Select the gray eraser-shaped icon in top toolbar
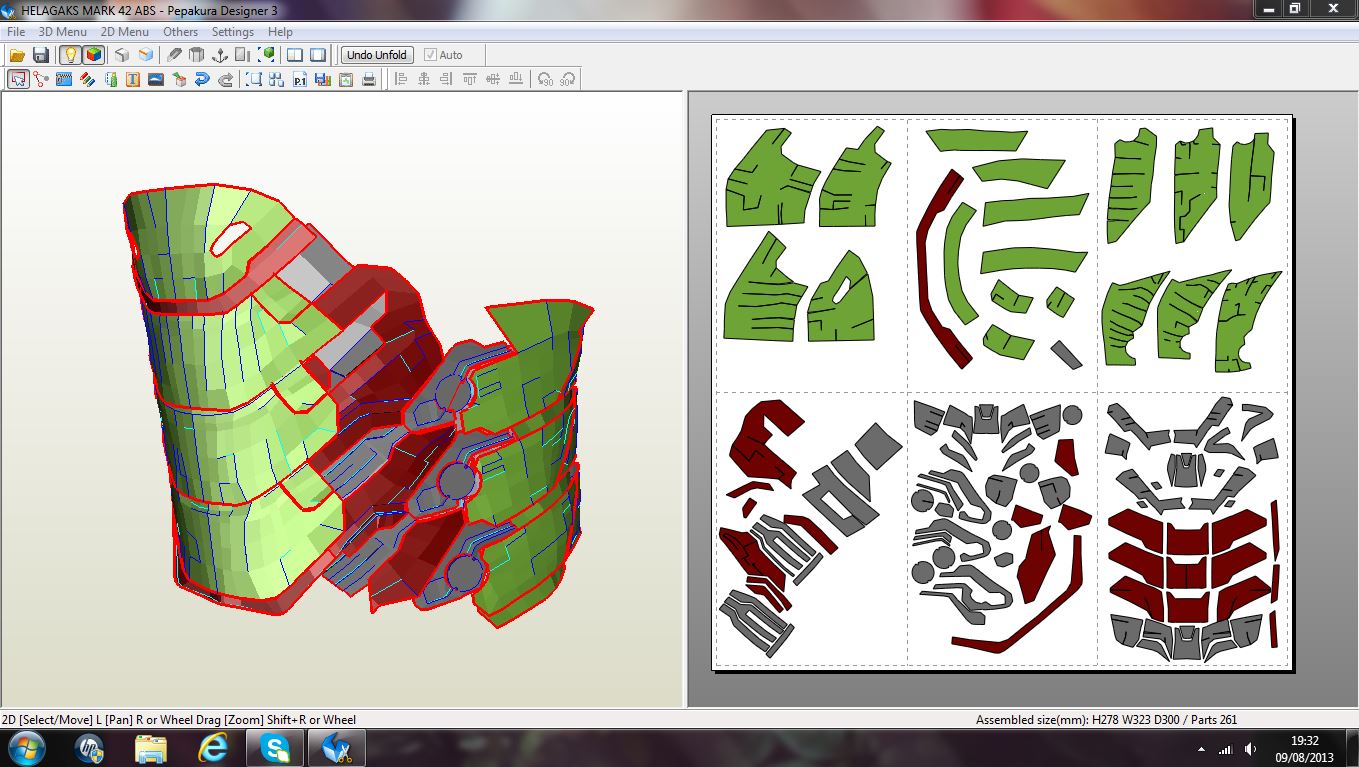 175,55
